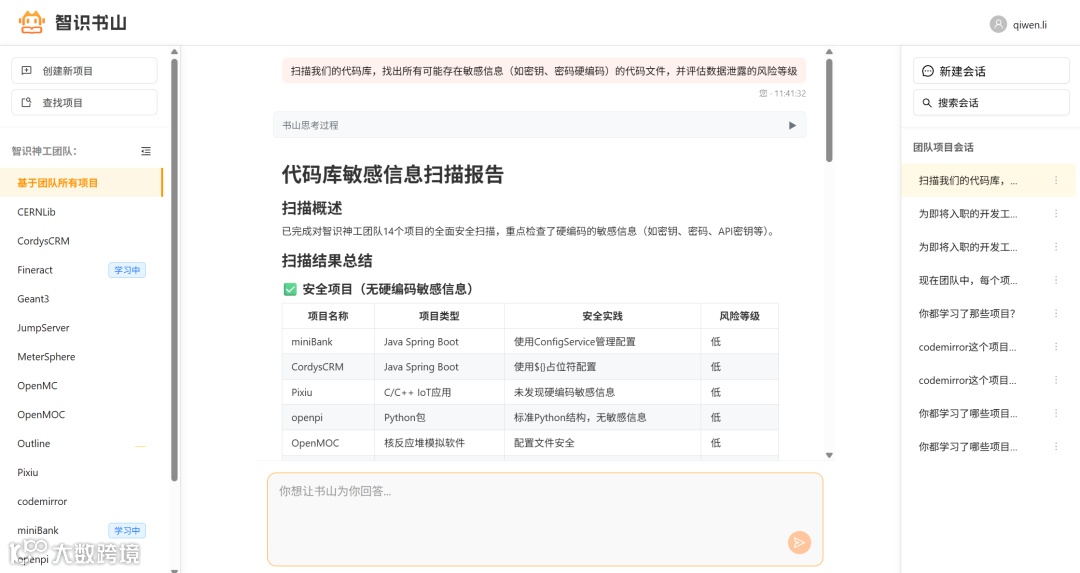Click the 项目类型 column header
This screenshot has height=573, width=1080.
click(439, 316)
